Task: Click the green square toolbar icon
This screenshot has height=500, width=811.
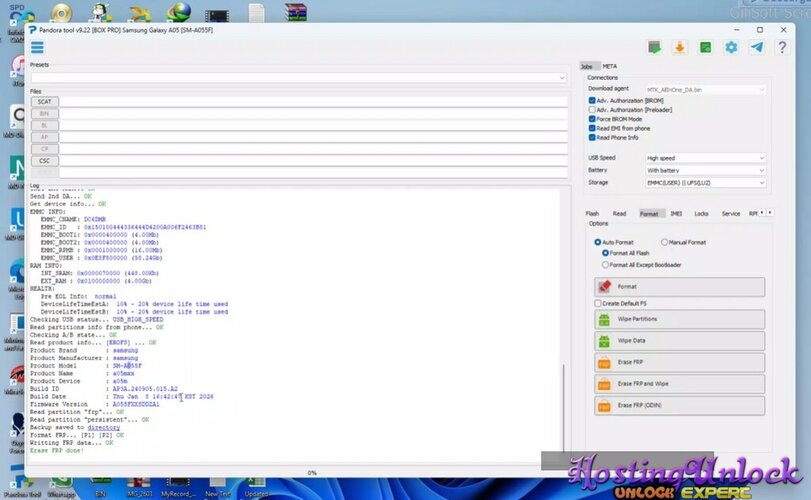Action: tap(706, 47)
